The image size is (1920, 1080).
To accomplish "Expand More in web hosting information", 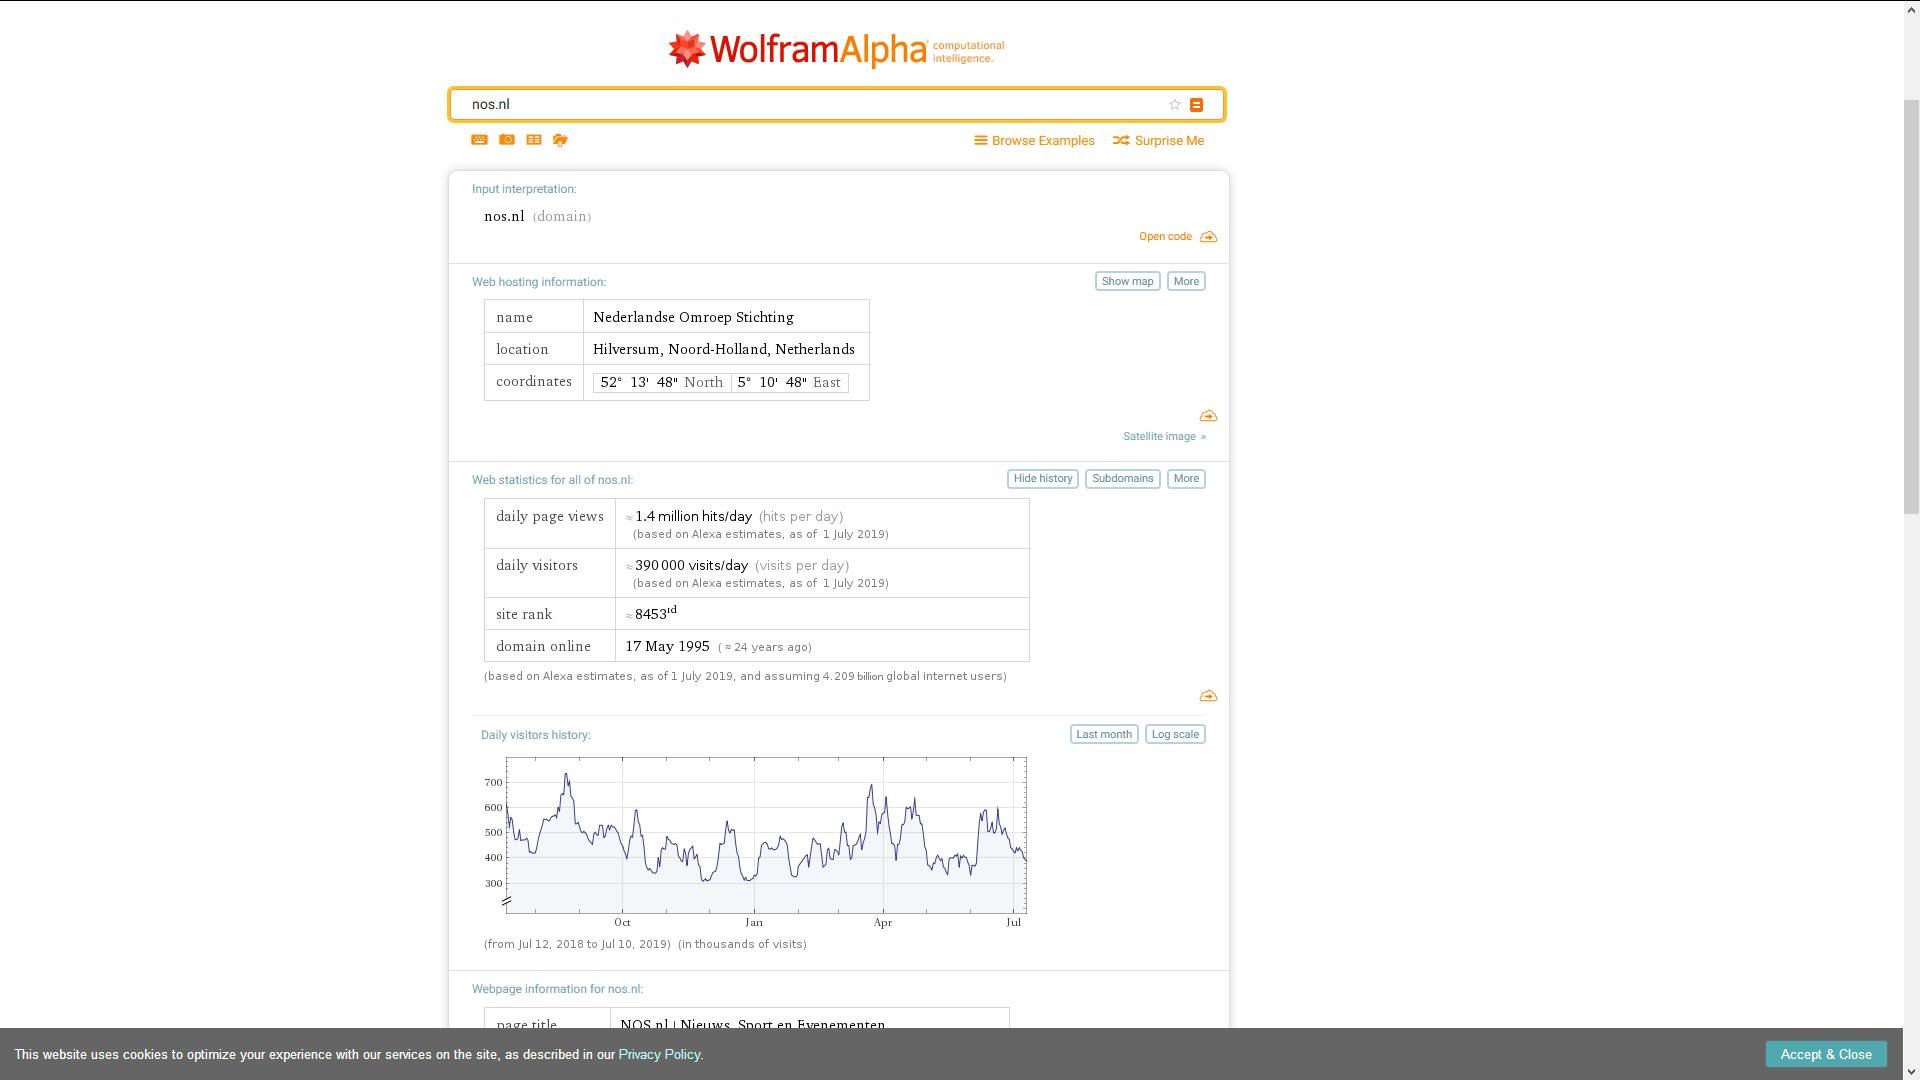I will (1185, 282).
